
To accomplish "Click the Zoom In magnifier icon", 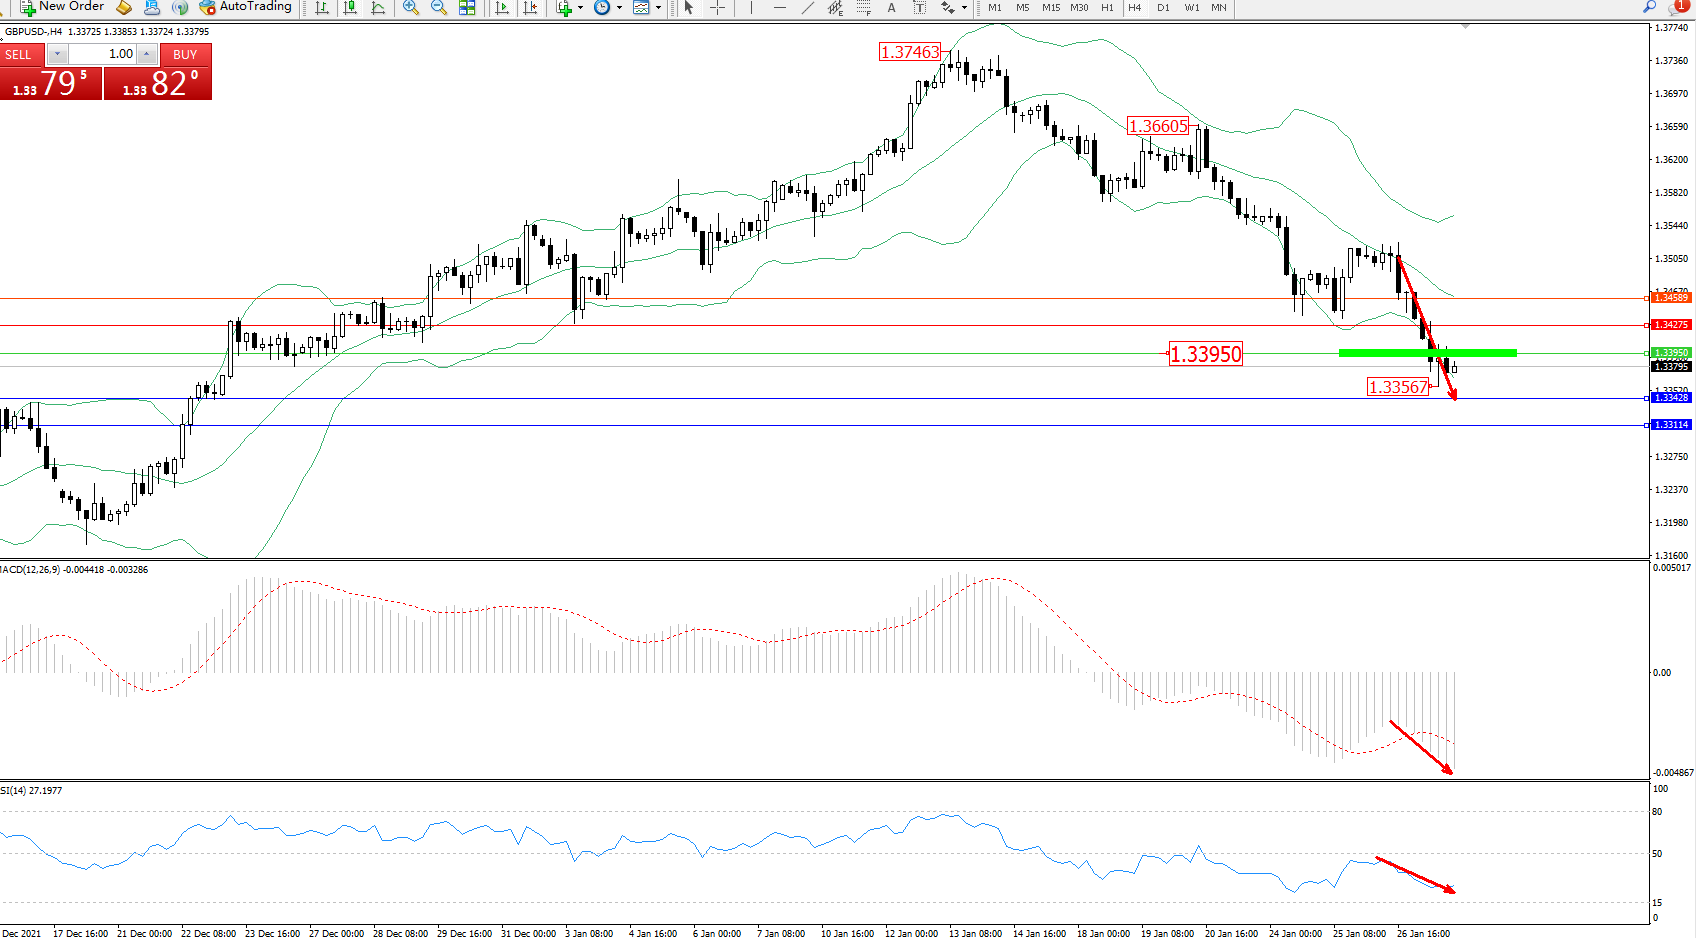I will (x=410, y=7).
